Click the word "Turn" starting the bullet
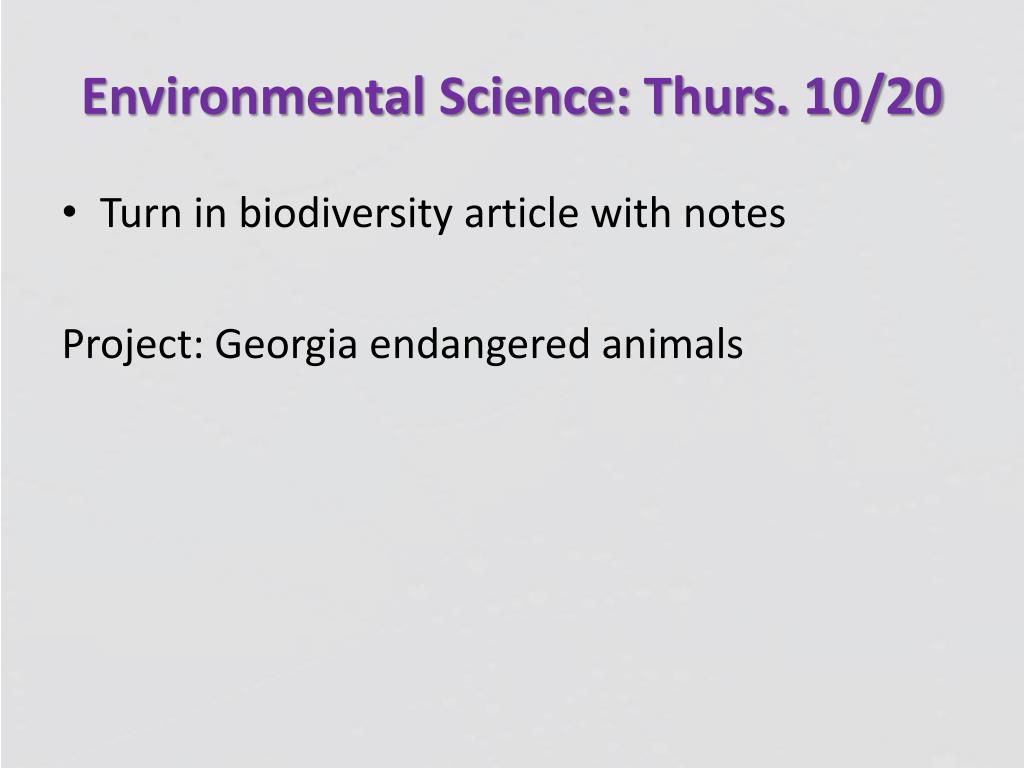 140,213
